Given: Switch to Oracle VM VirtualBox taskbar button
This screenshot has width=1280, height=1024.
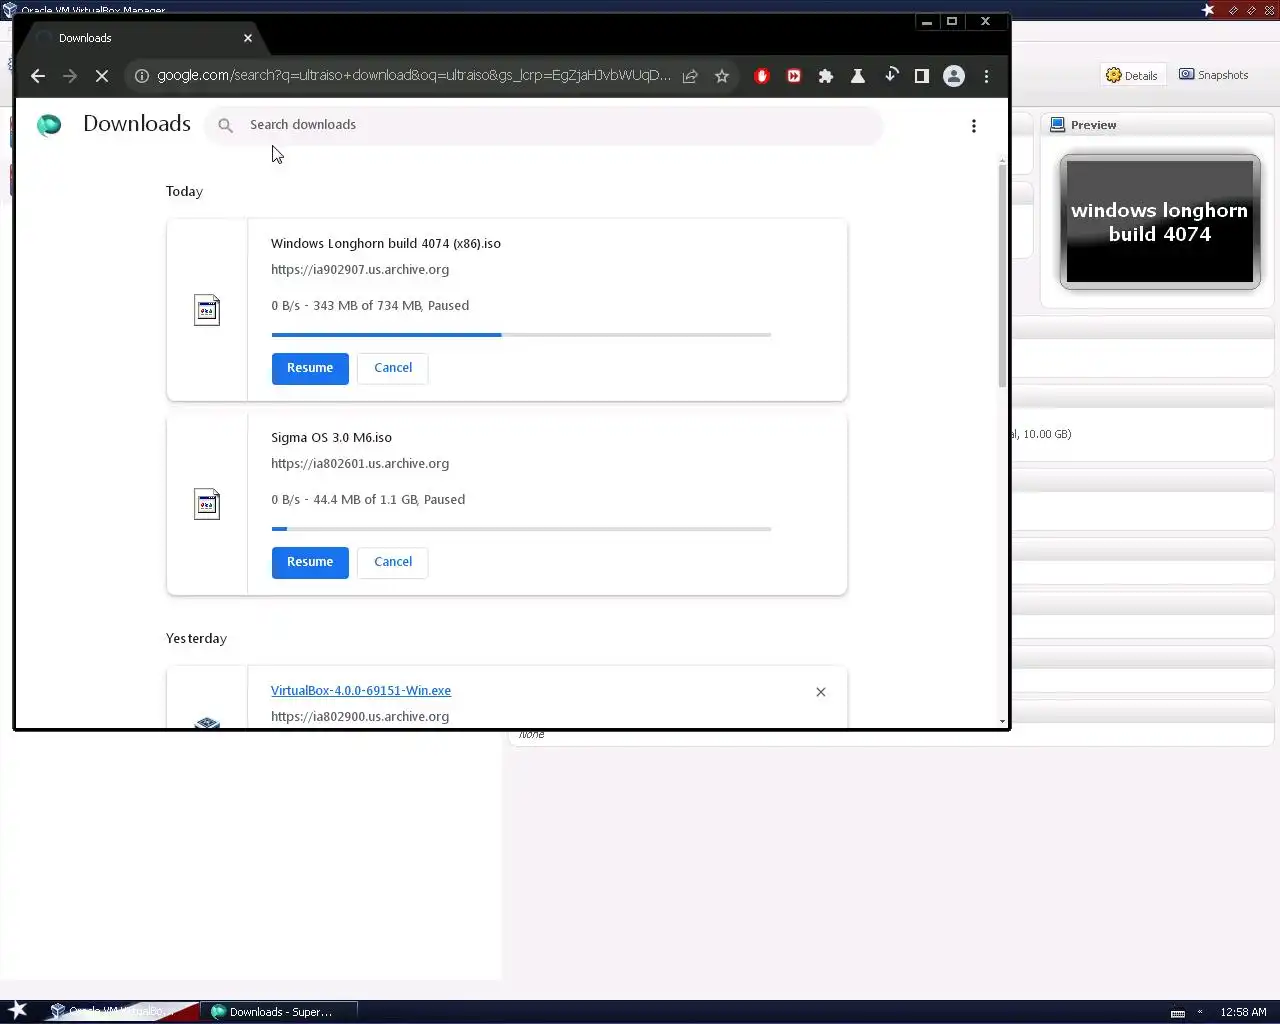Looking at the screenshot, I should [x=120, y=1011].
